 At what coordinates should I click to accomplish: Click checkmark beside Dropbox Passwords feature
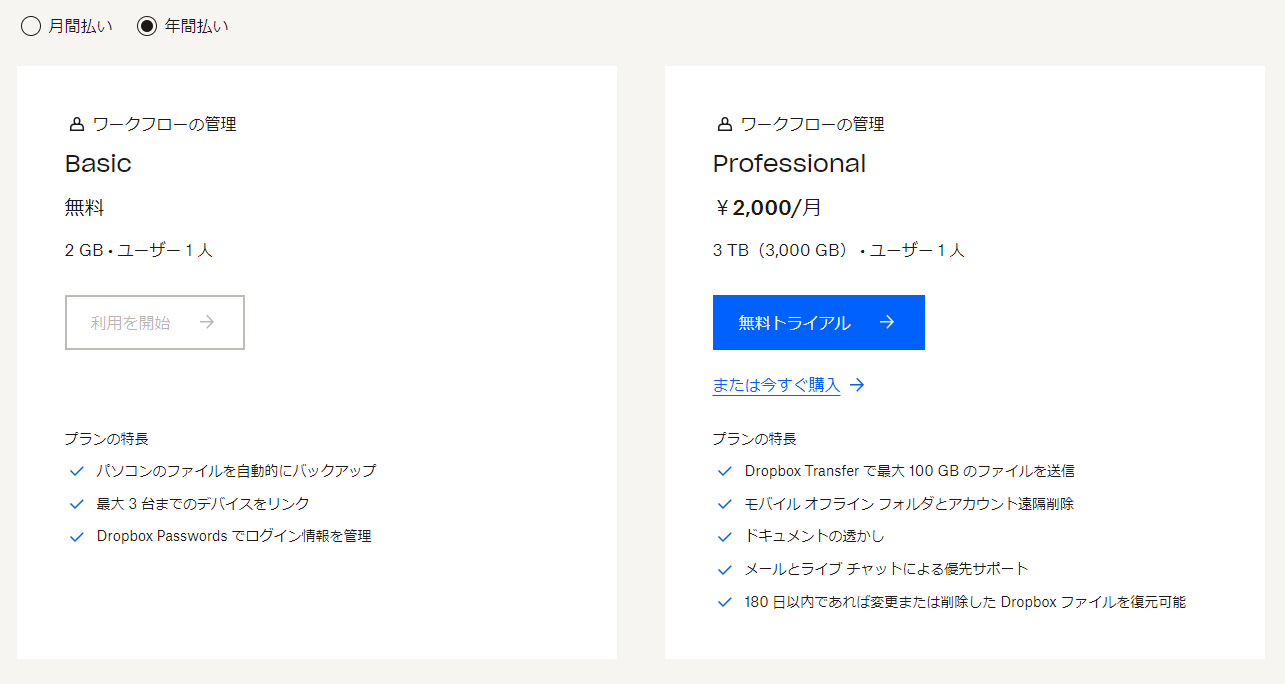77,537
